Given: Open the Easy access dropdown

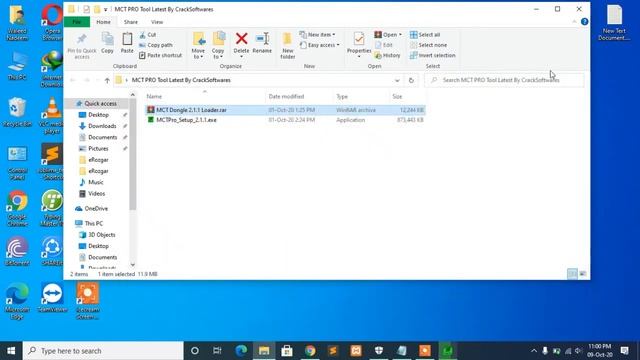Looking at the screenshot, I should (x=320, y=45).
